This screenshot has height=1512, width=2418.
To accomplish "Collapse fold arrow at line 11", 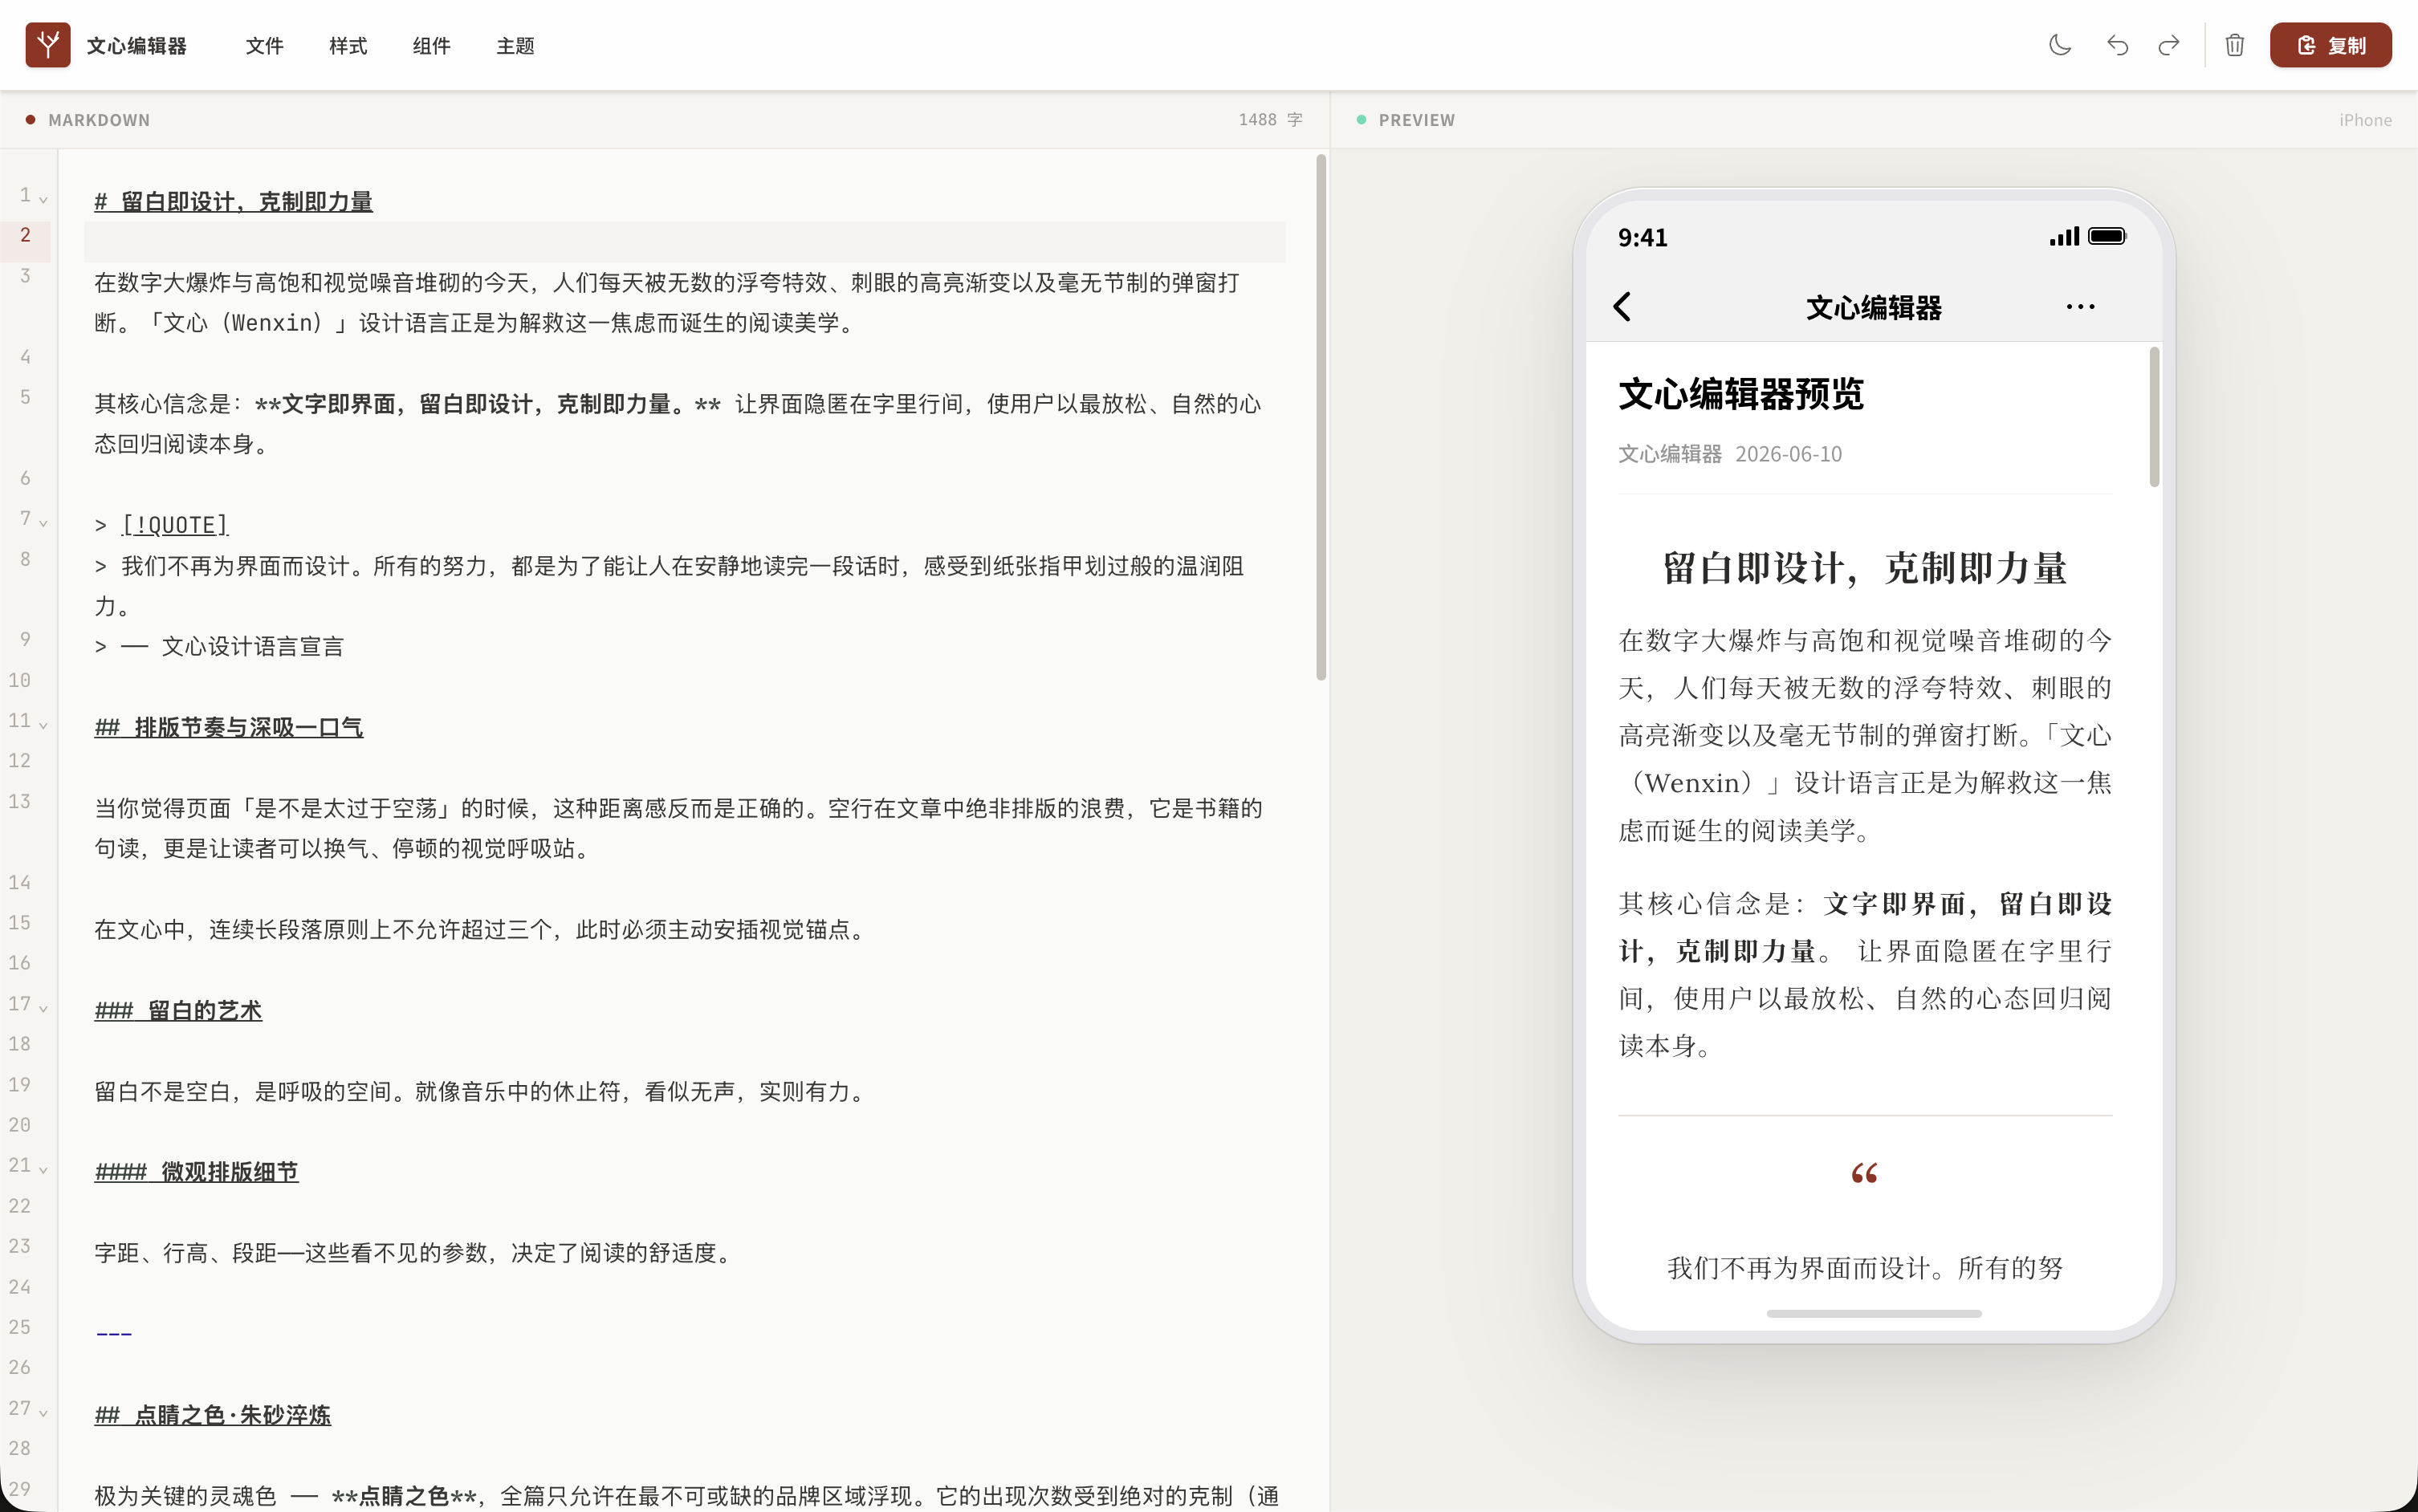I will [x=43, y=725].
